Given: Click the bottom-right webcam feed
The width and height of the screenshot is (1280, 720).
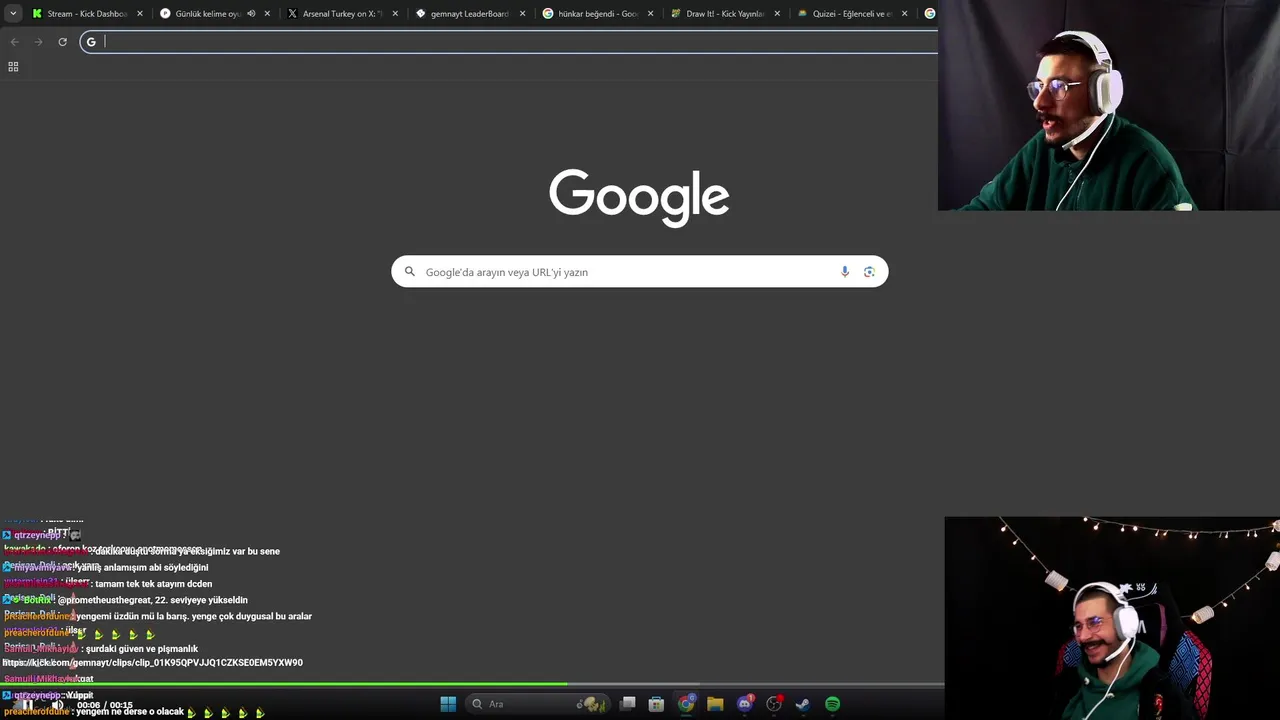Looking at the screenshot, I should pyautogui.click(x=1112, y=618).
